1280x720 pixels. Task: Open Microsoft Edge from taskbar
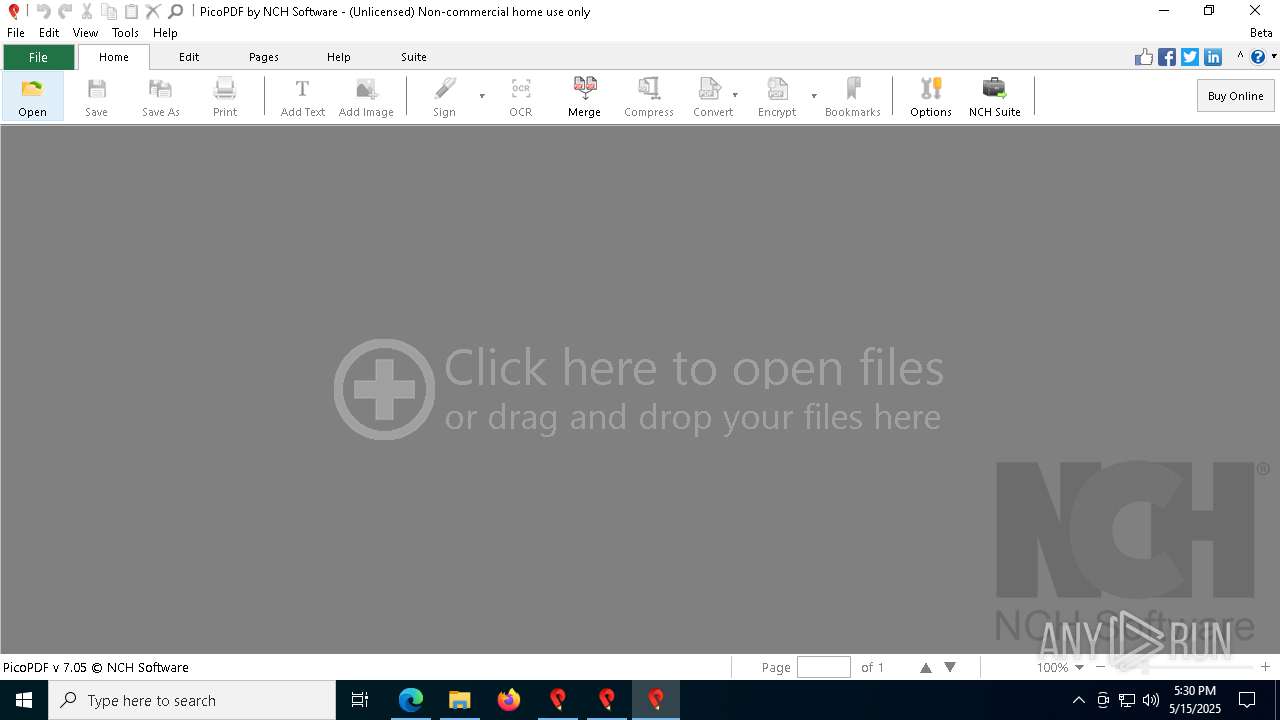tap(411, 700)
